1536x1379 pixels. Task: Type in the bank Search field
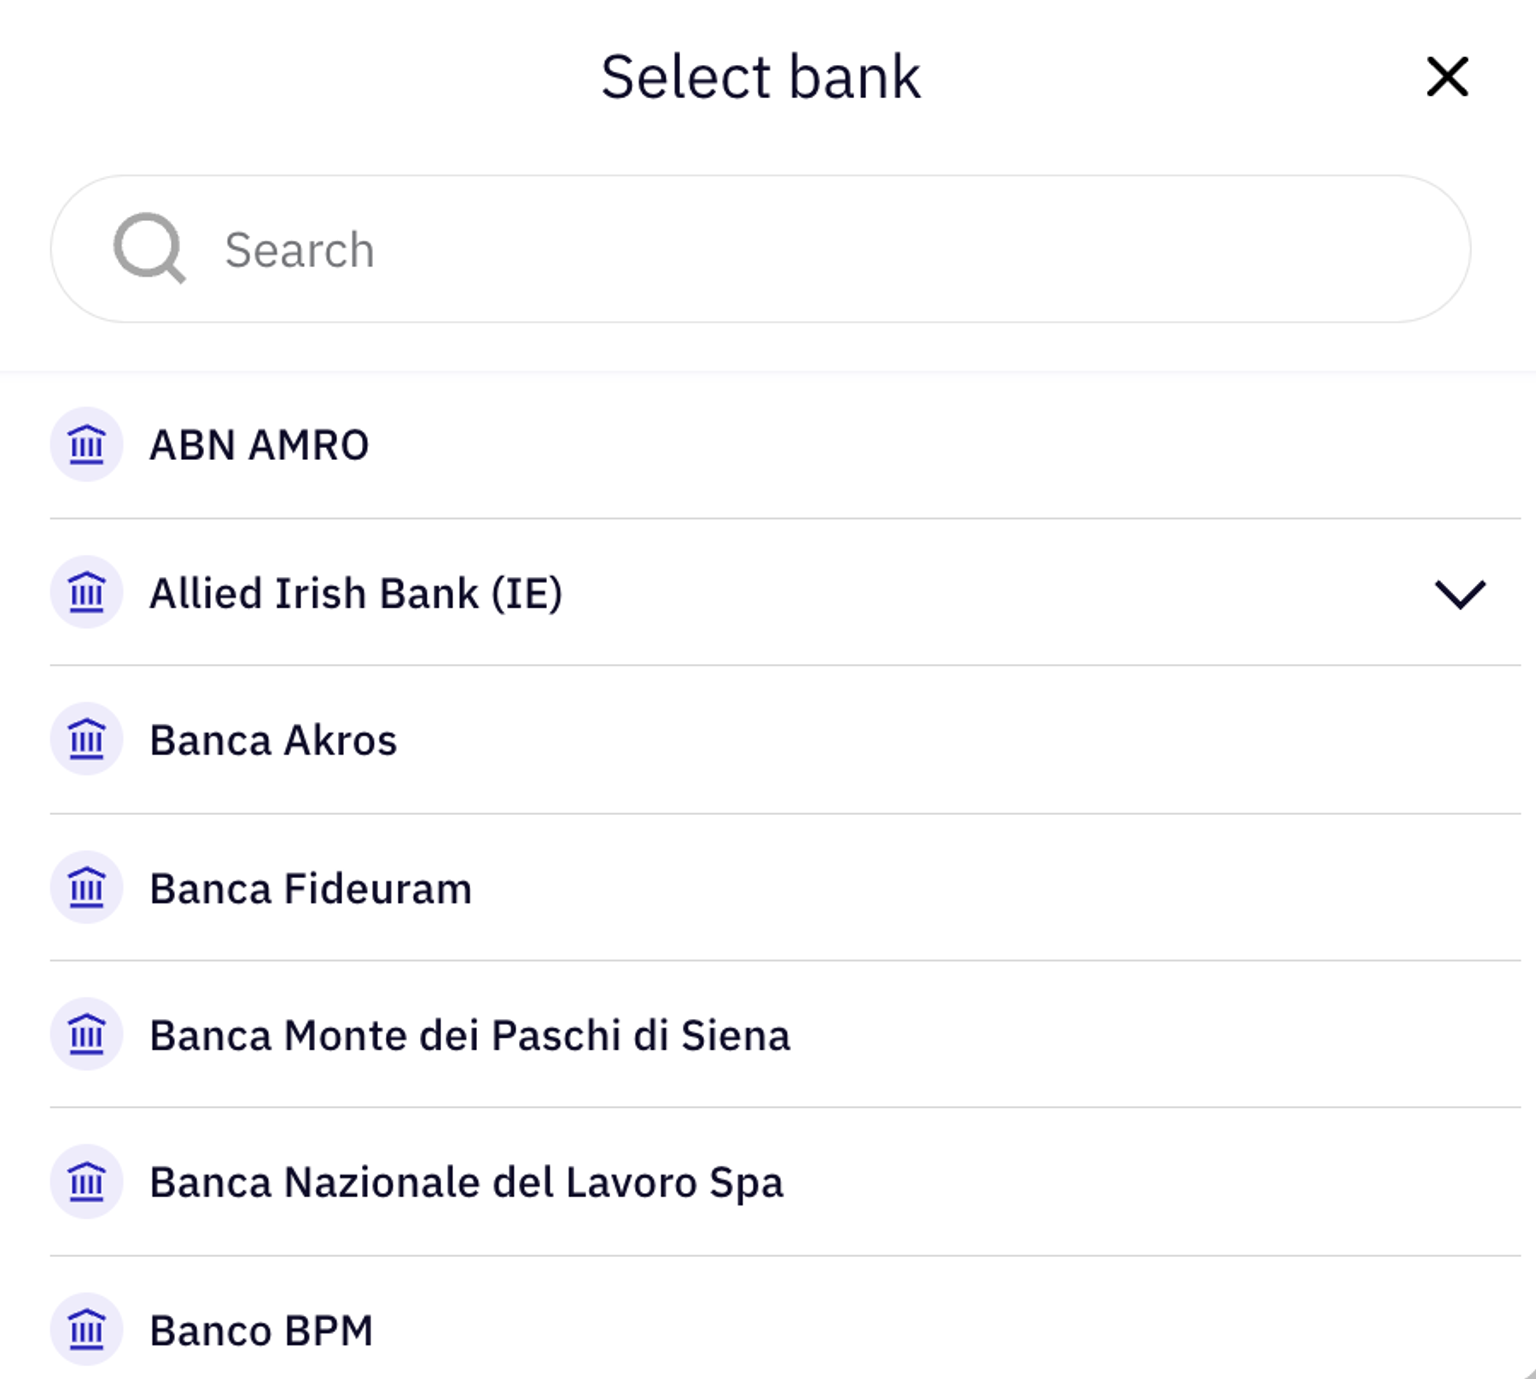[x=800, y=249]
